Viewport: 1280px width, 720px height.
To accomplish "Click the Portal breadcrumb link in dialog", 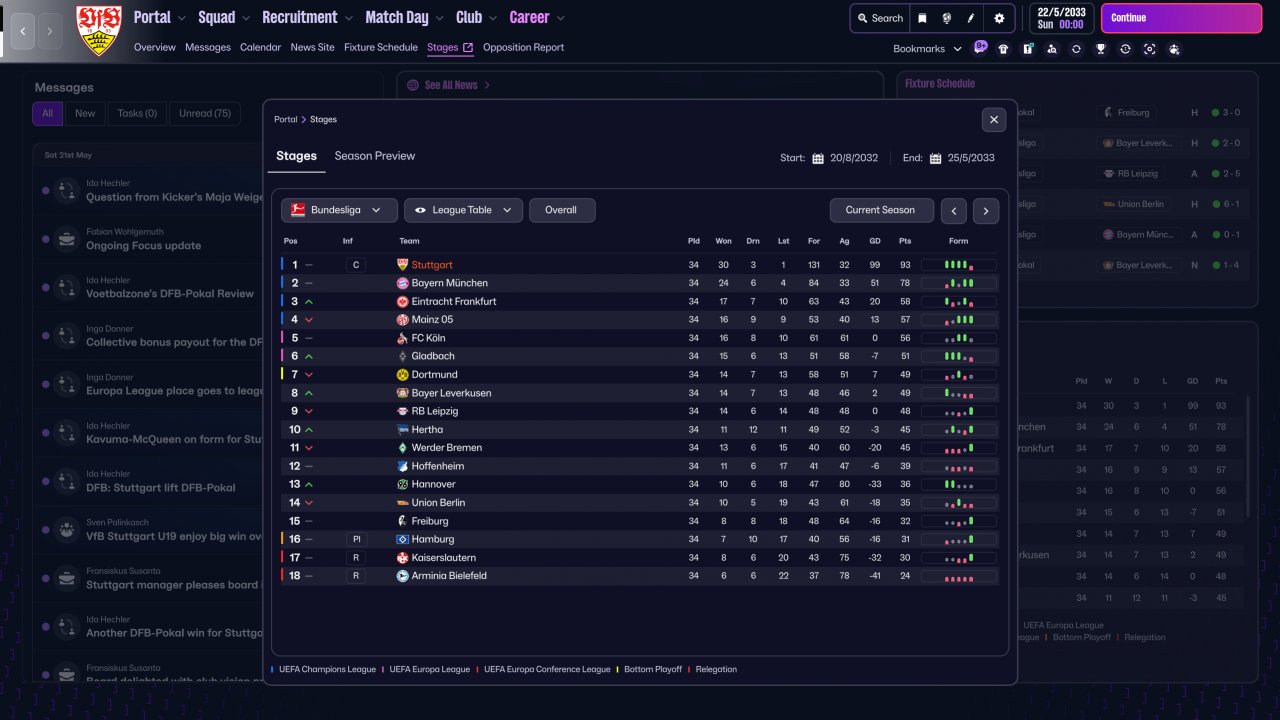I will click(285, 119).
